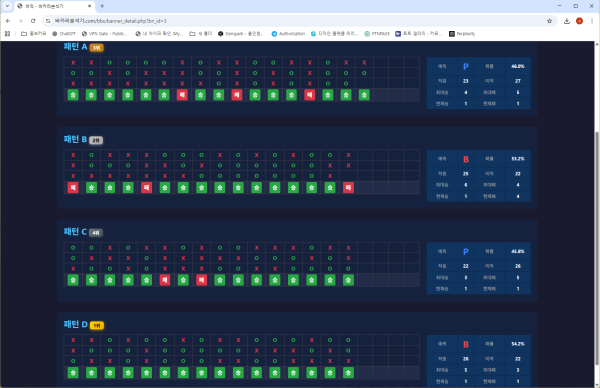Go back to previous page
The image size is (600, 388).
point(8,21)
